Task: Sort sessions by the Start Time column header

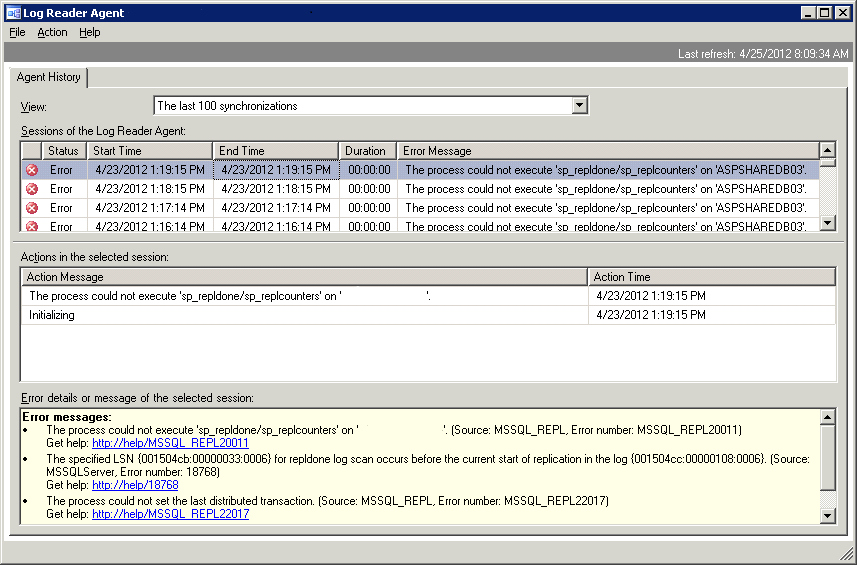Action: 150,151
